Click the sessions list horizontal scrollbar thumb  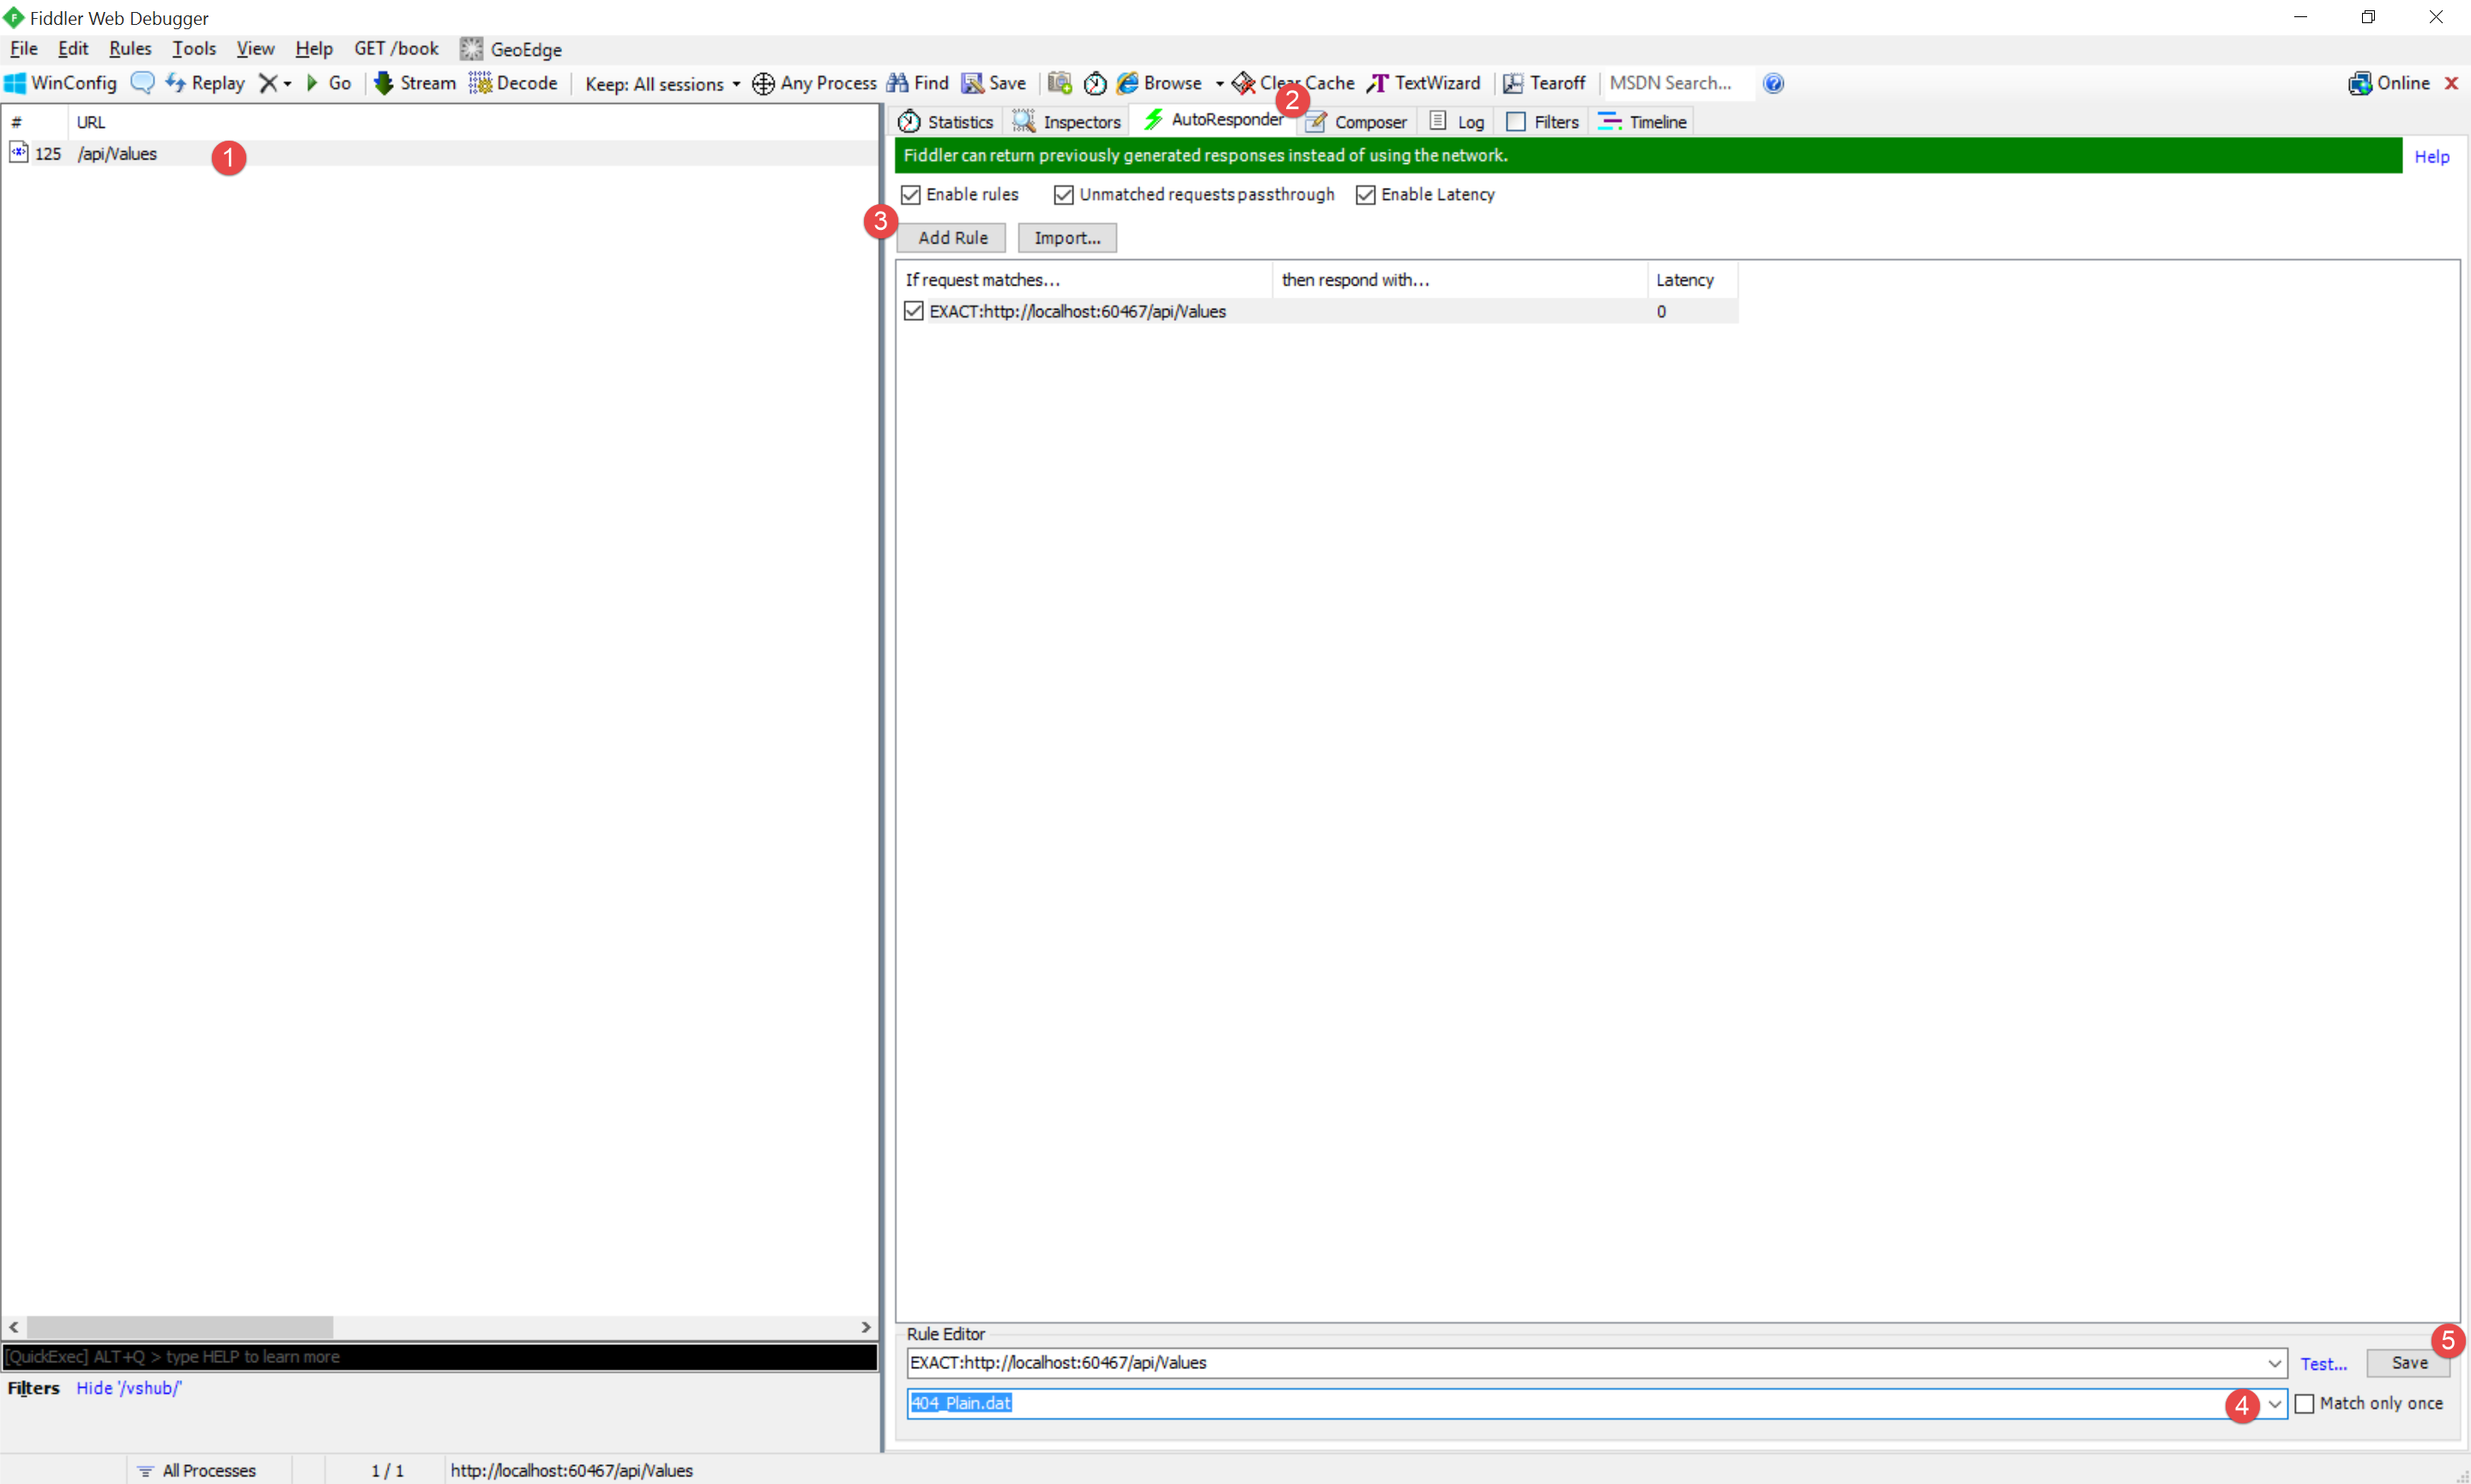[180, 1327]
